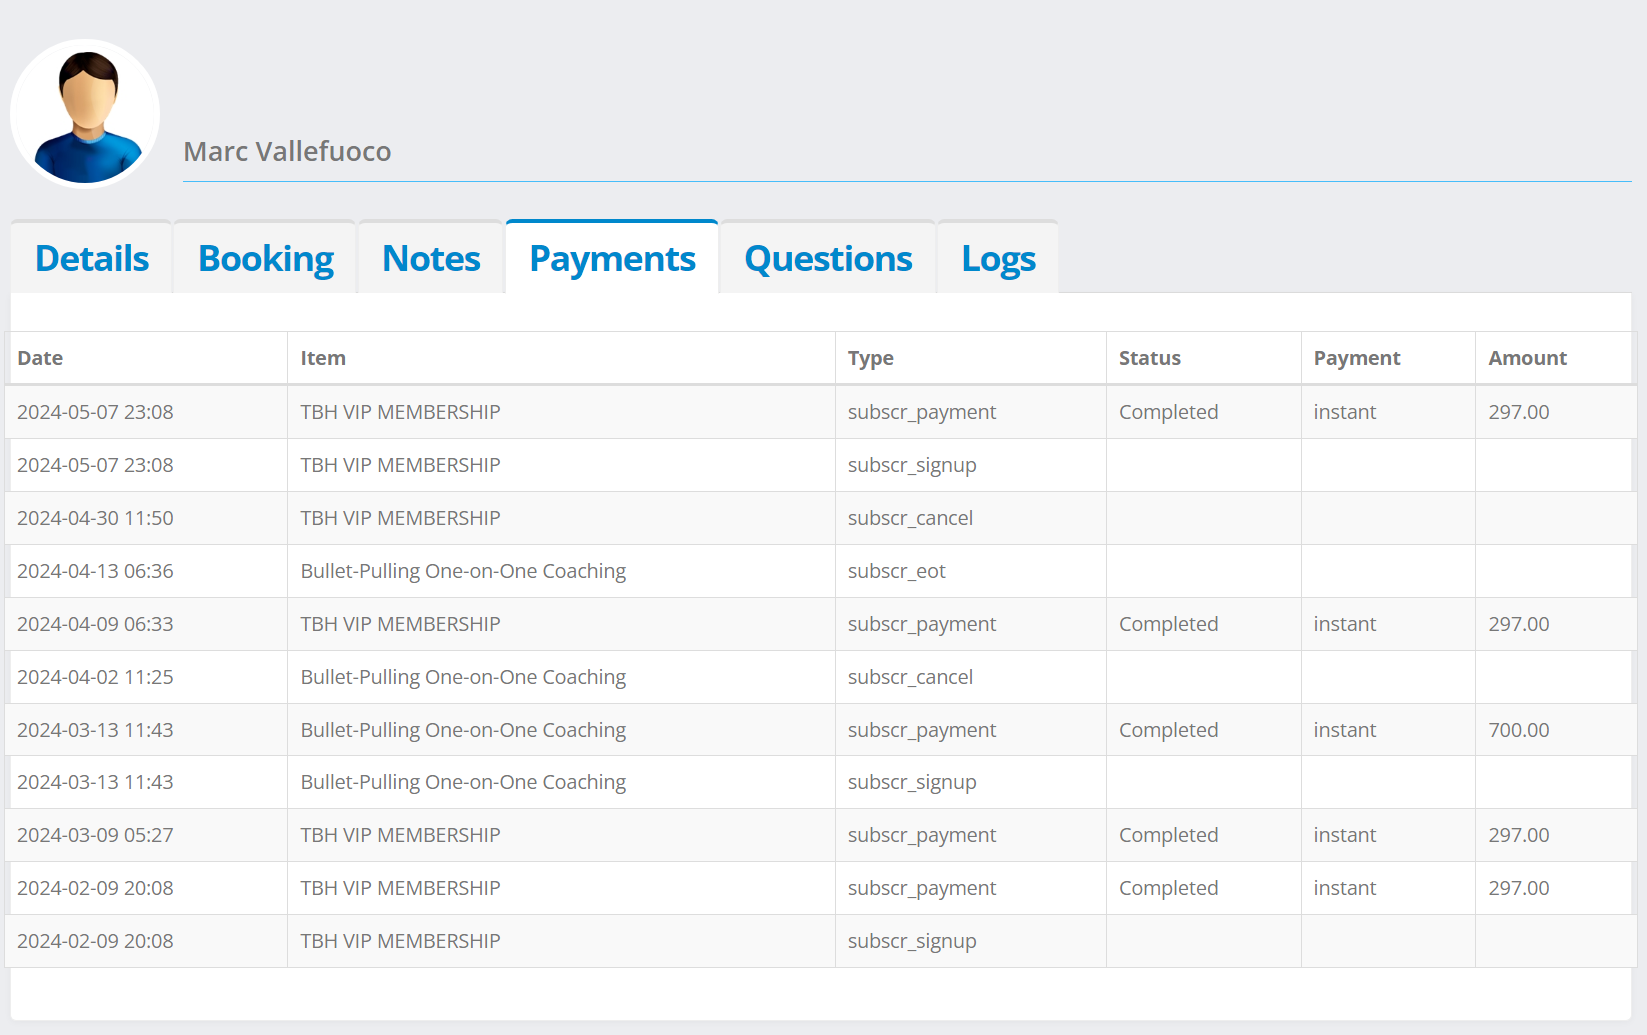Click the user avatar profile picture
1647x1035 pixels.
point(85,114)
